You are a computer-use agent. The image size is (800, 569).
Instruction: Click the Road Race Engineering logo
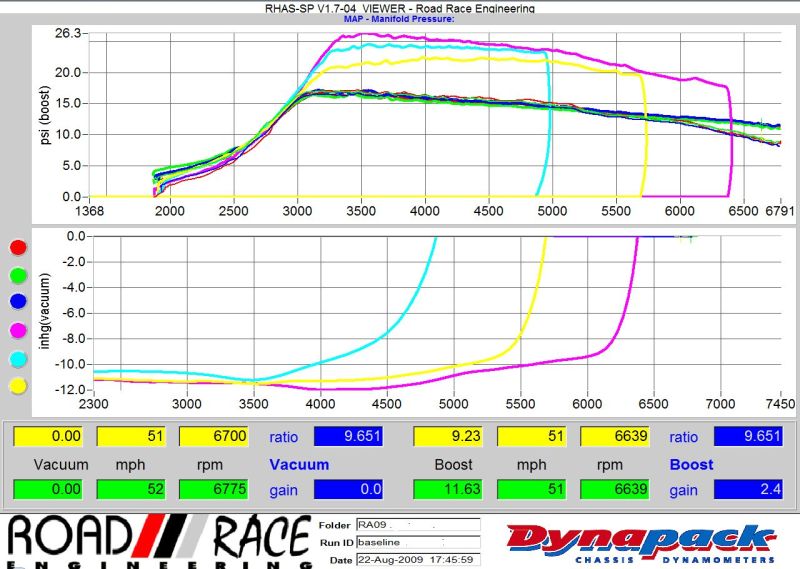(x=158, y=541)
